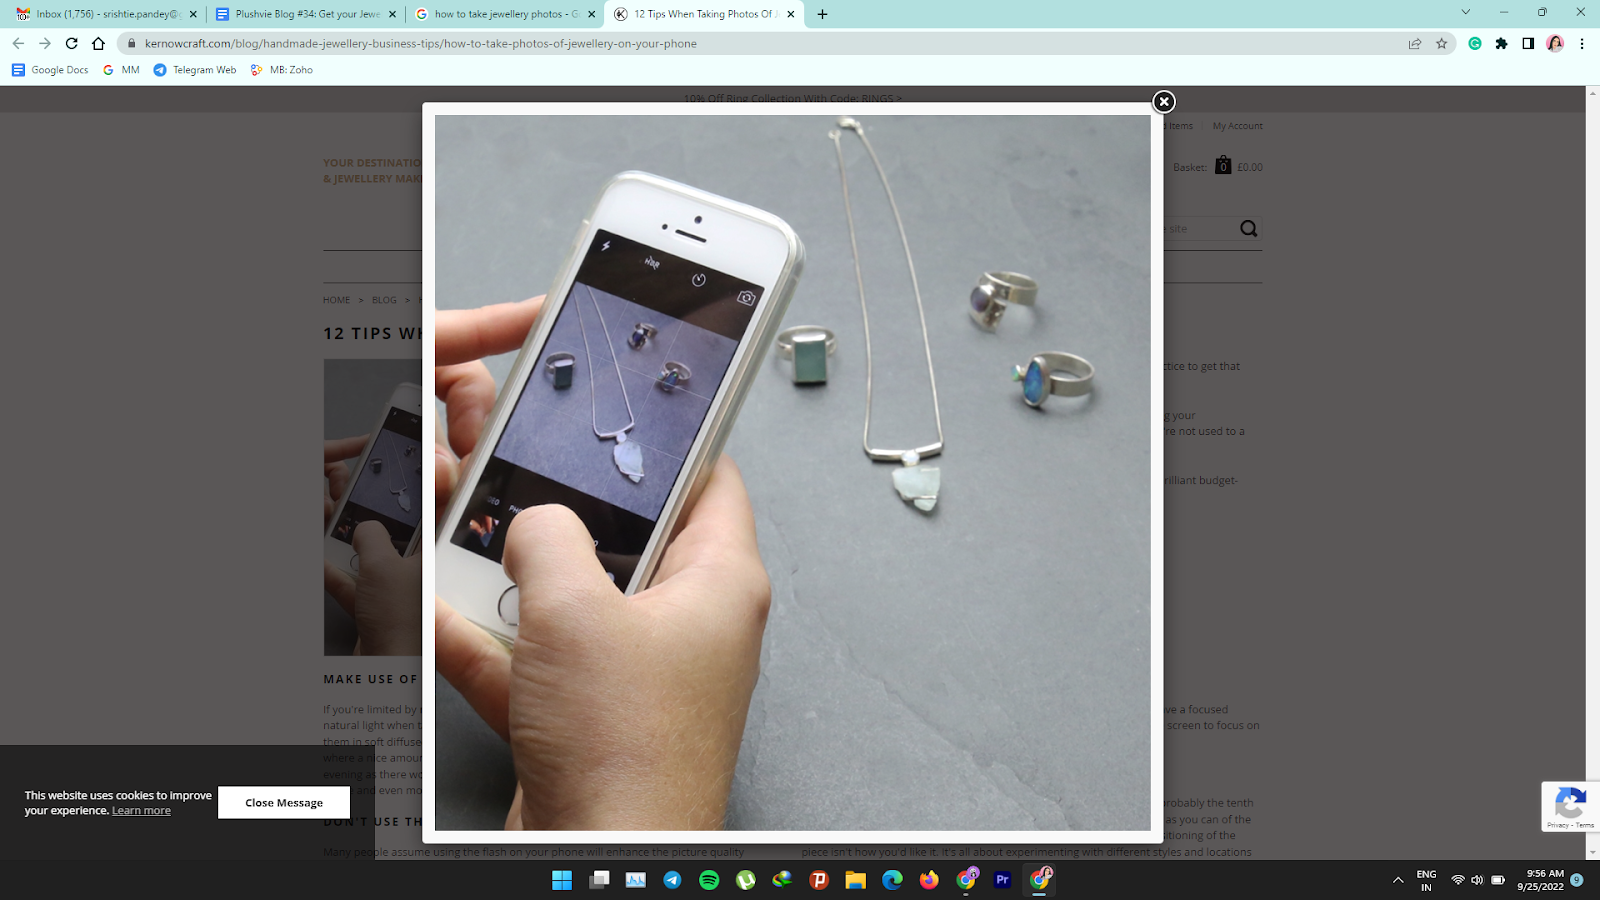Viewport: 1600px width, 900px height.
Task: Launch Microsoft Edge from the taskbar
Action: coord(892,880)
